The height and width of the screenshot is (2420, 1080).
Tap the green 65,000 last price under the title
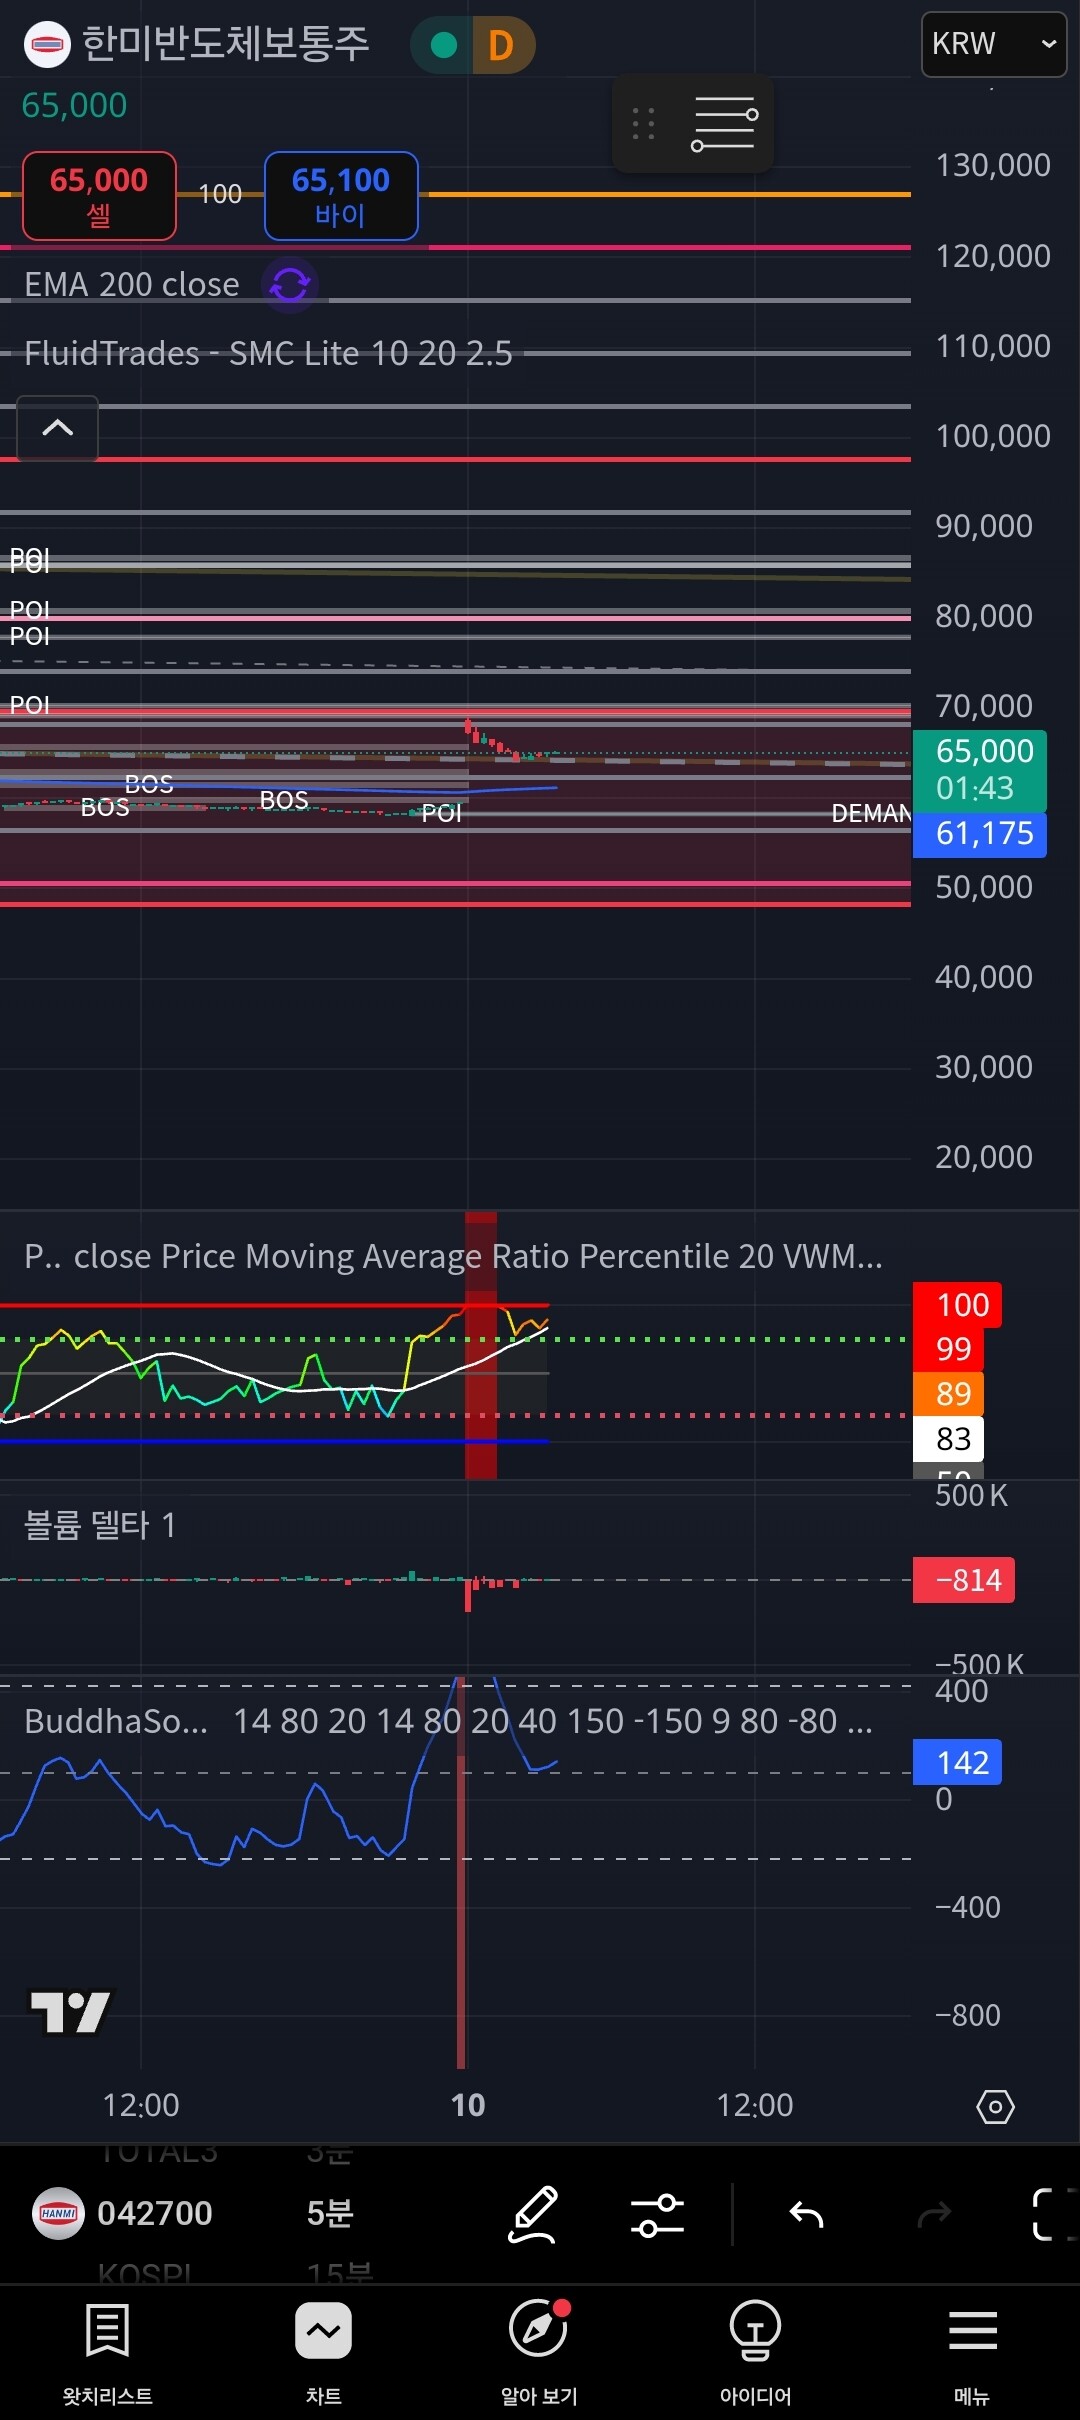pyautogui.click(x=75, y=105)
